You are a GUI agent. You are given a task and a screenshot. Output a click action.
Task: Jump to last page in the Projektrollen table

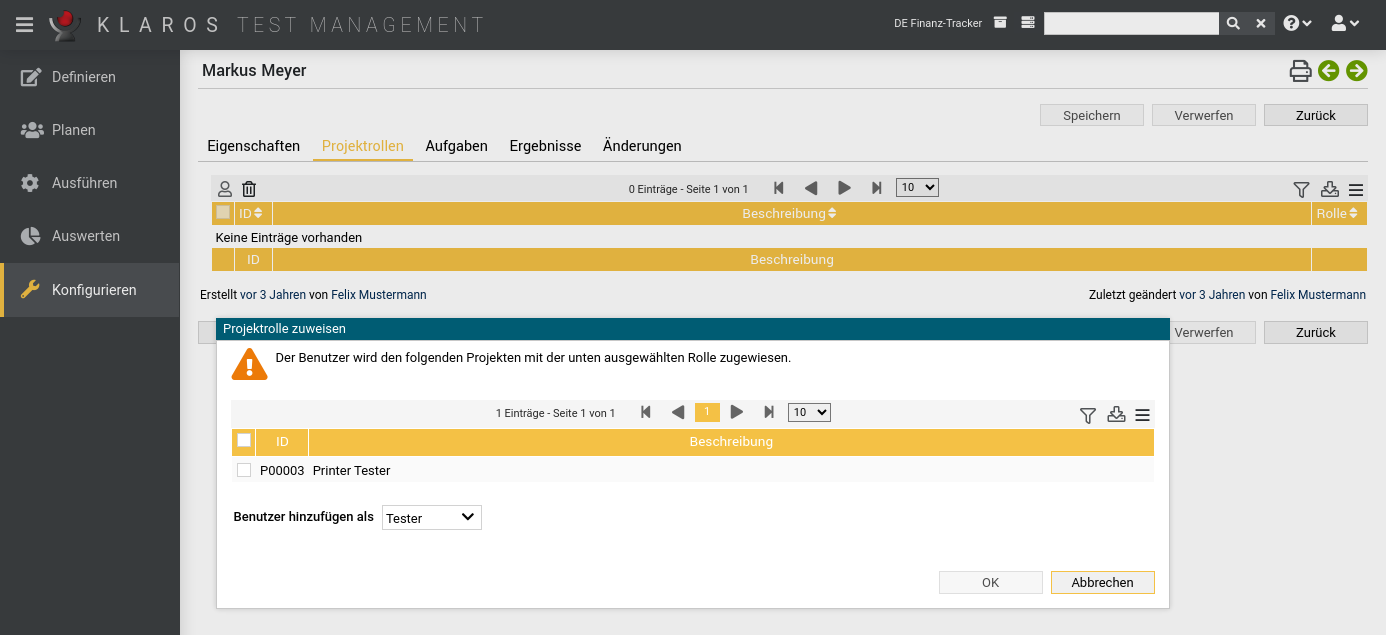[x=877, y=188]
